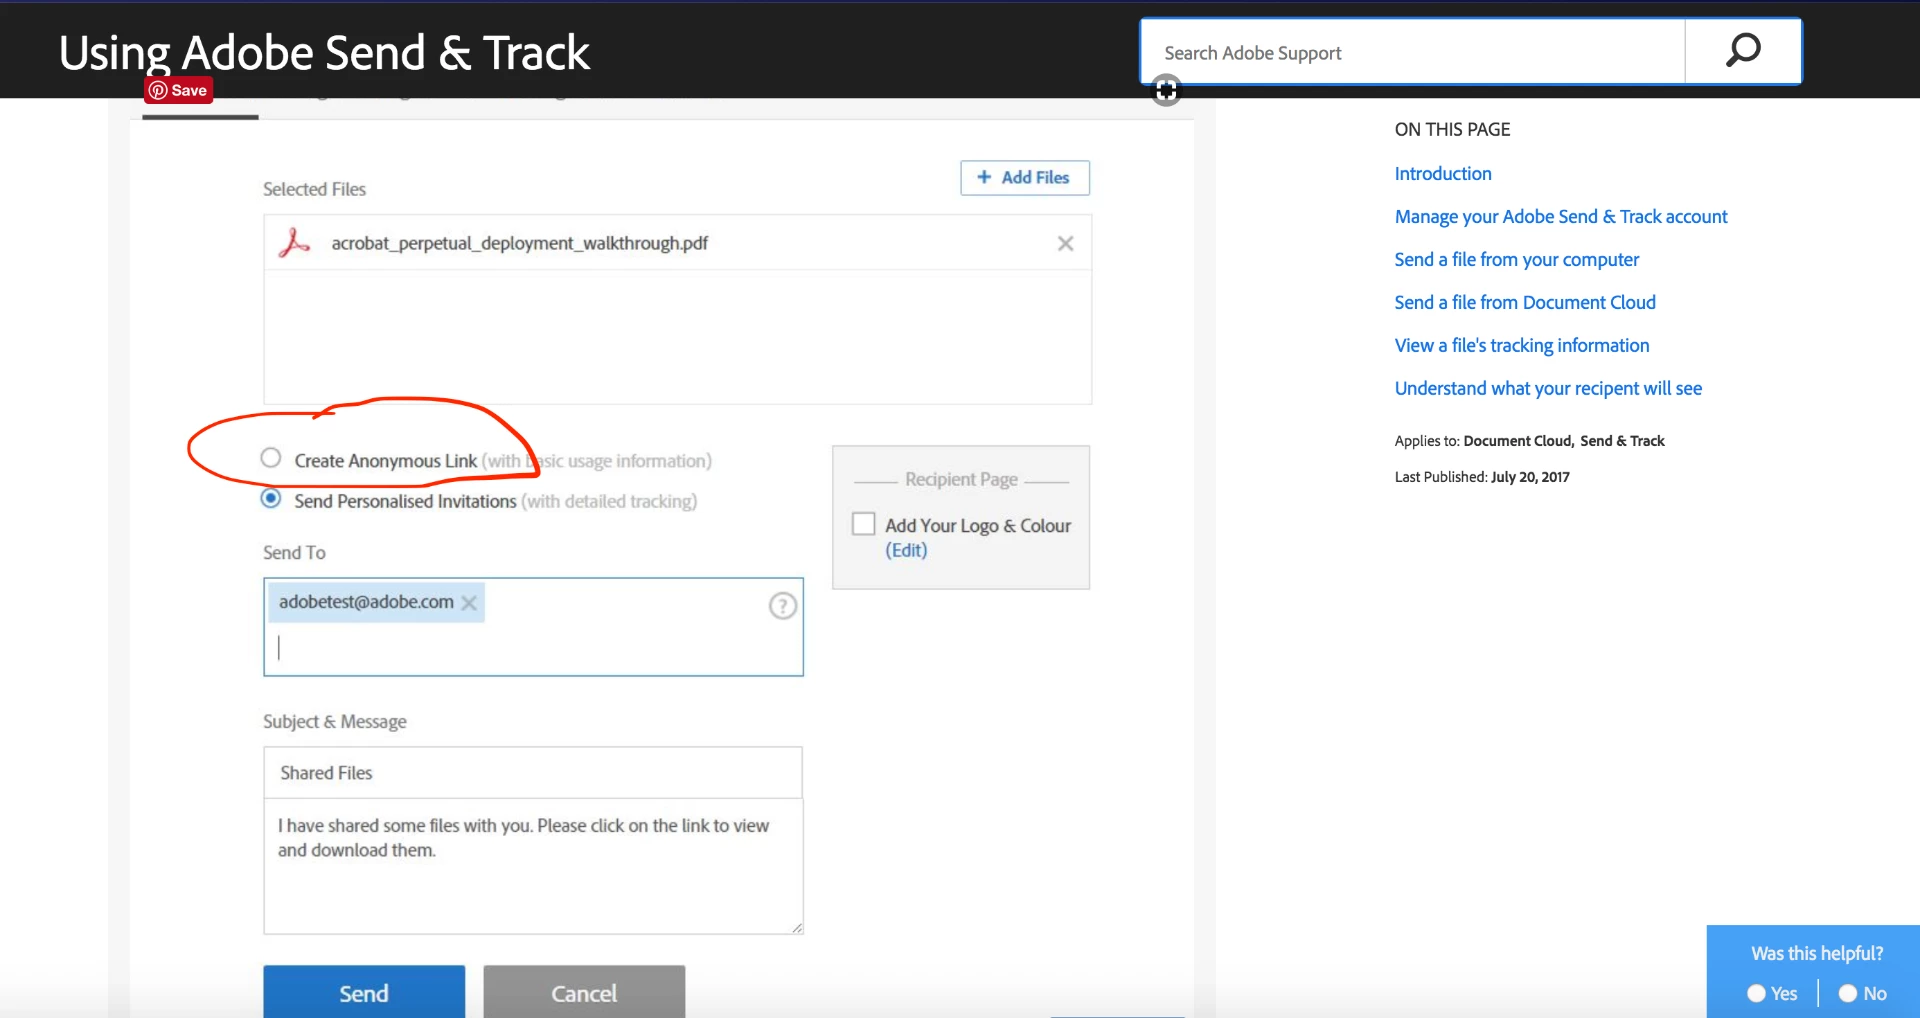Screen dimensions: 1920x1018
Task: Click the acrobat_perpetual_deployment_walkthrough.pdf file name
Action: pyautogui.click(x=519, y=243)
